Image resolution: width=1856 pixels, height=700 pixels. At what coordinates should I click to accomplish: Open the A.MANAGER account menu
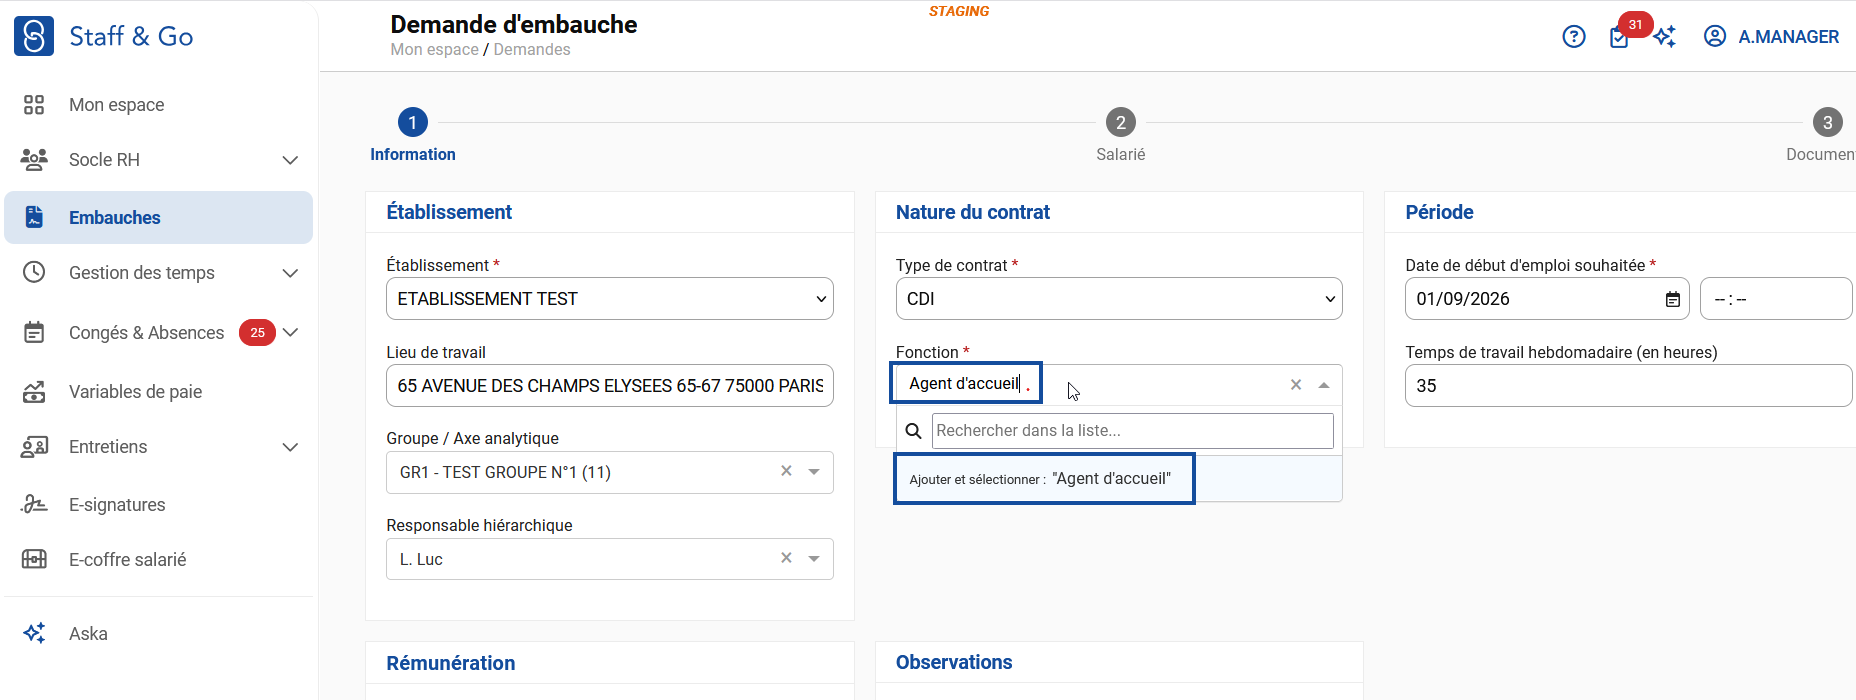[1788, 37]
